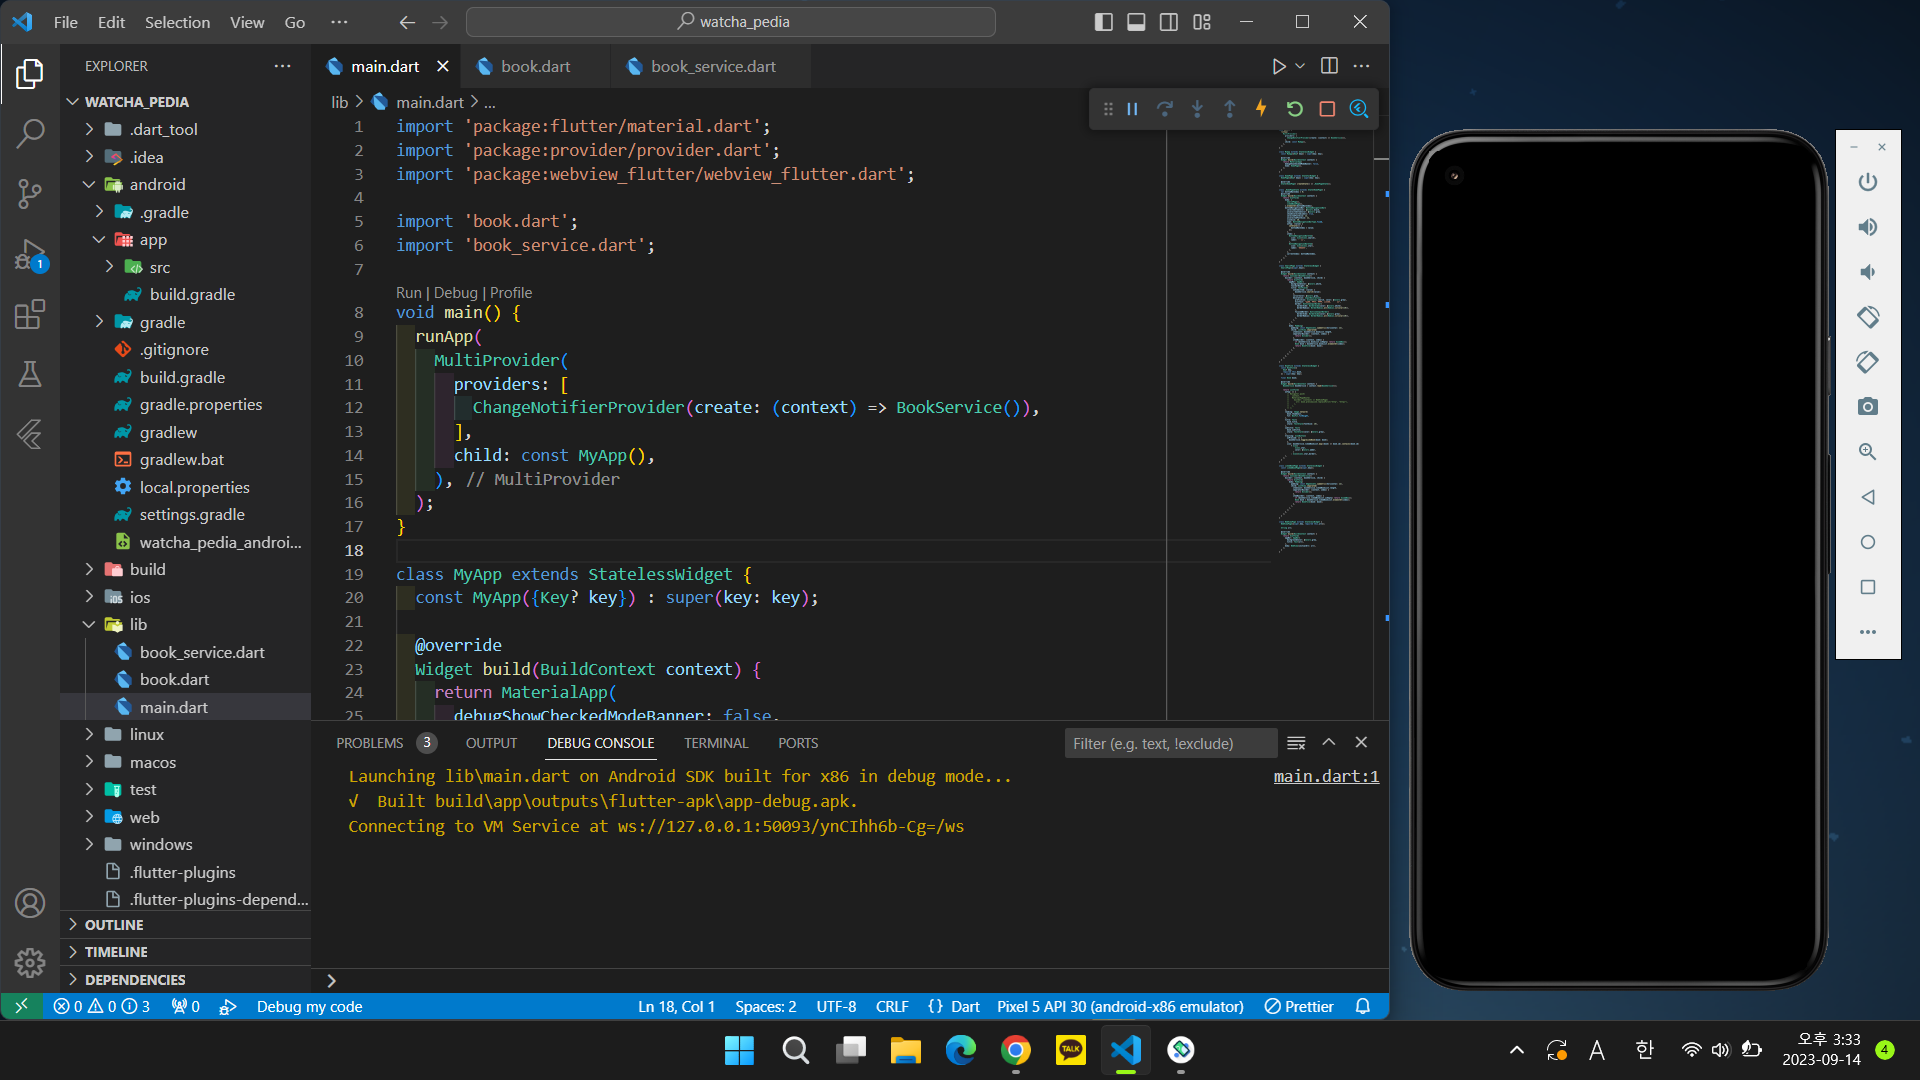
Task: Expand the src folder
Action: pos(185,267)
